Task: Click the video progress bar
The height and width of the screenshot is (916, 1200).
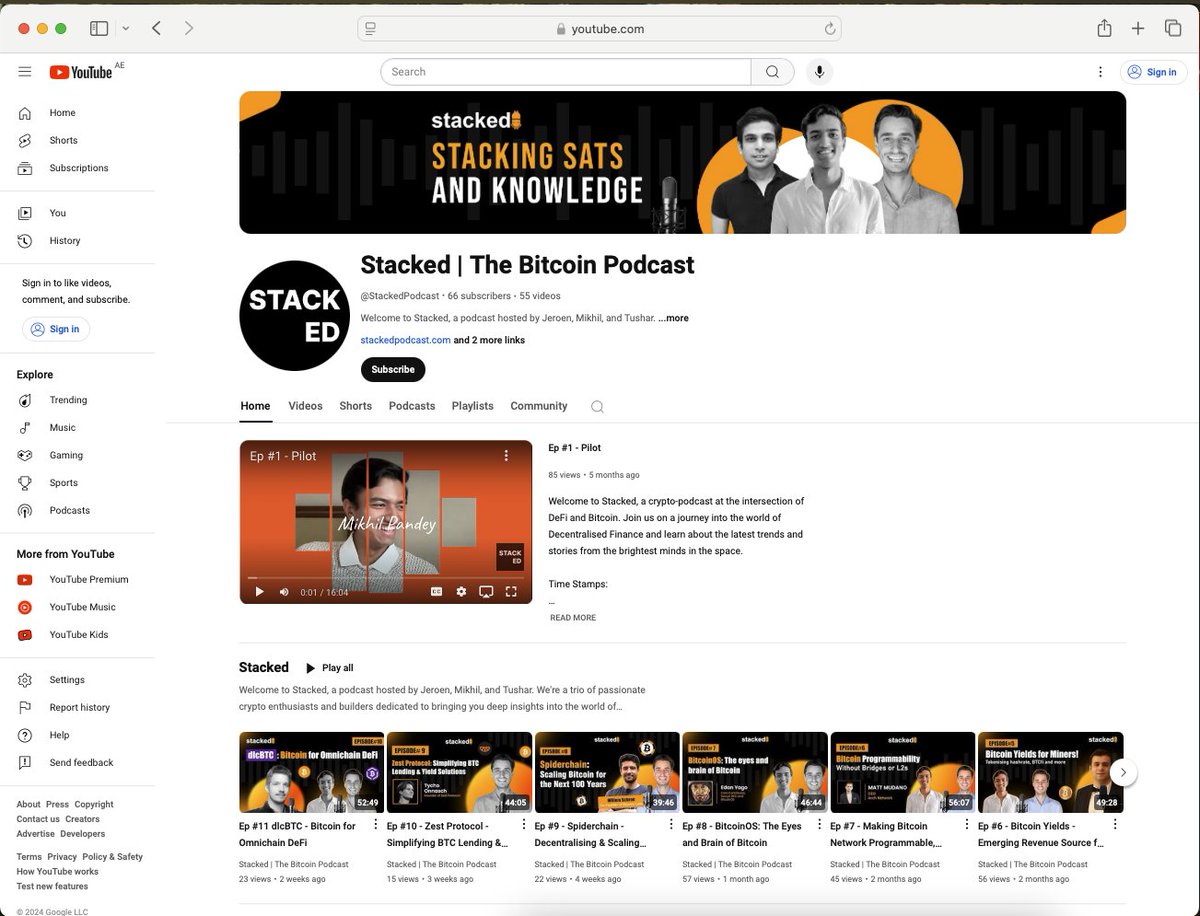Action: pos(386,577)
